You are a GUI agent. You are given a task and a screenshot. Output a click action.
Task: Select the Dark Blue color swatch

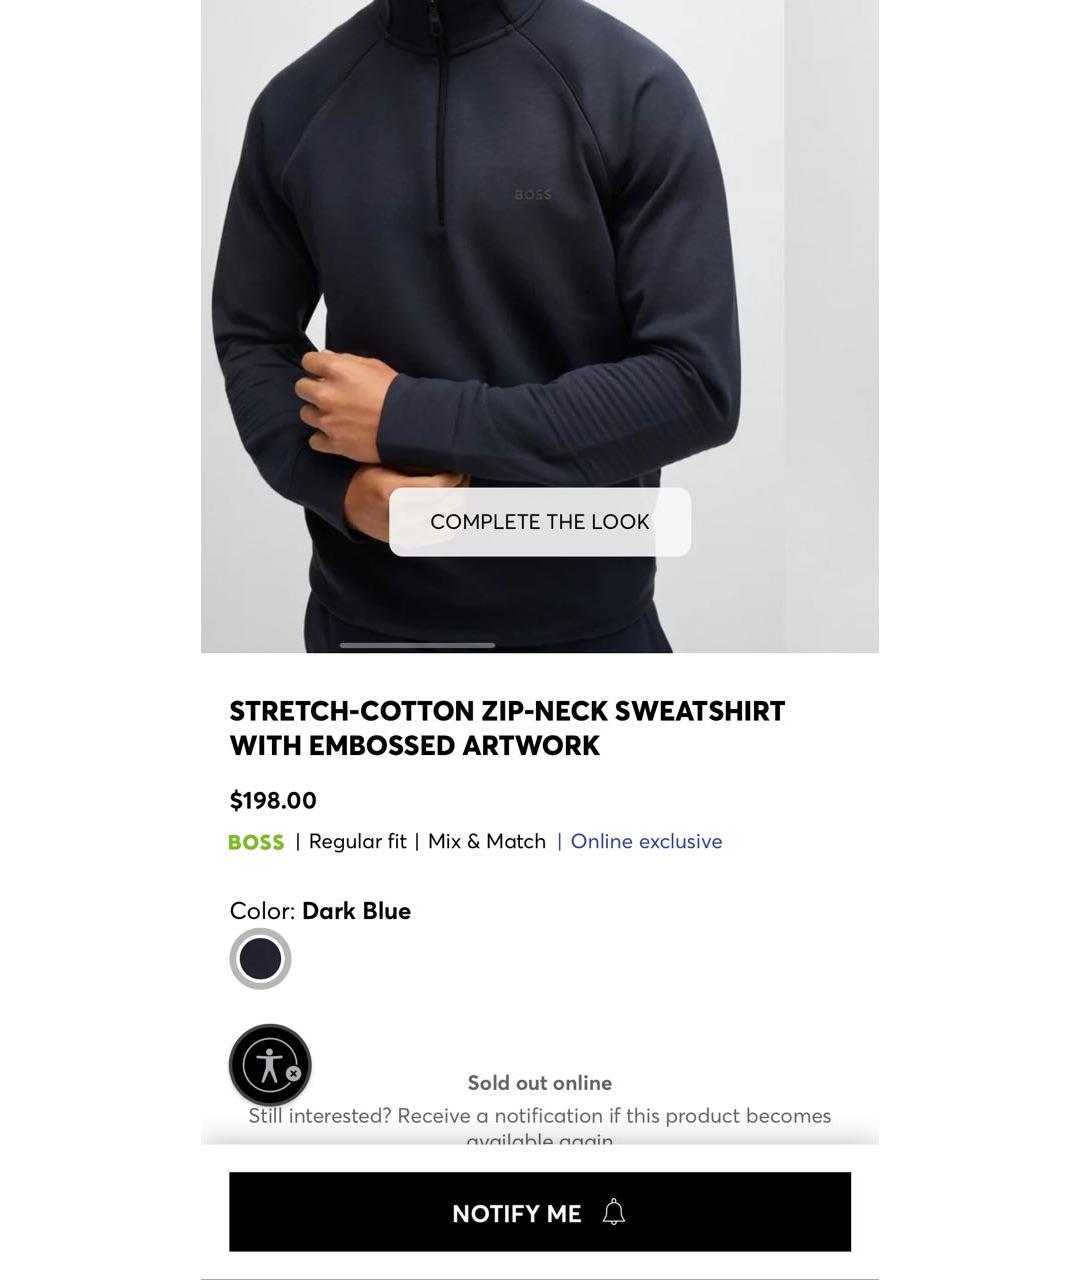(x=260, y=959)
